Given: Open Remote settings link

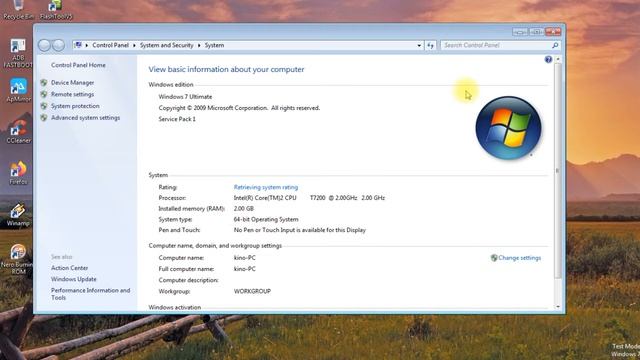Looking at the screenshot, I should [x=72, y=94].
